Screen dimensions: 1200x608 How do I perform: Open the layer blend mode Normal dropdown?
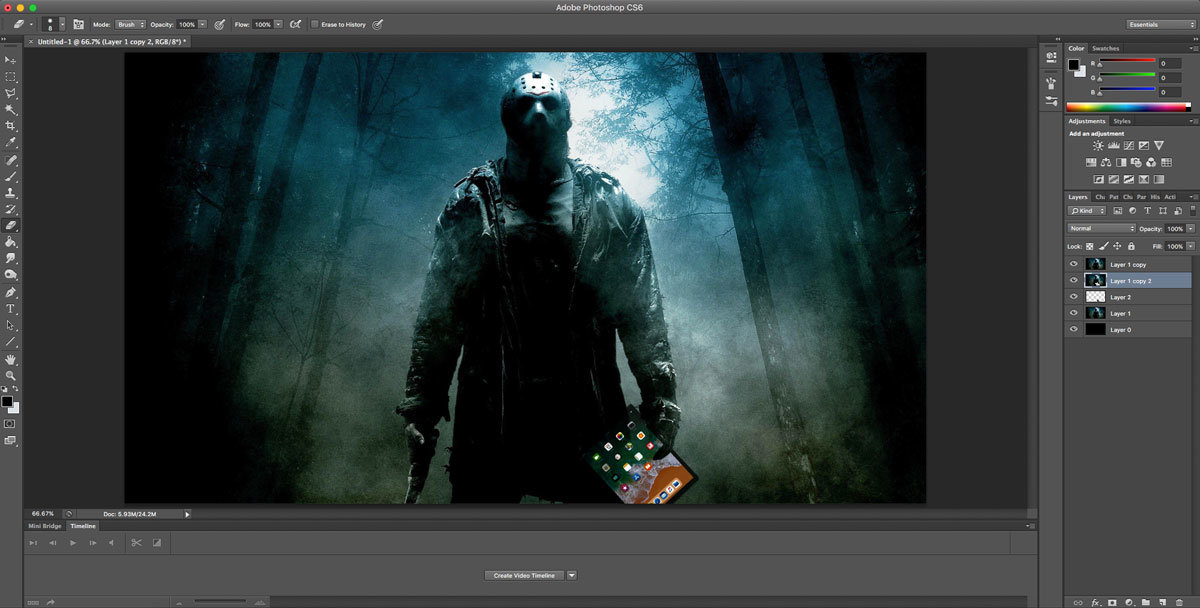coord(1101,229)
